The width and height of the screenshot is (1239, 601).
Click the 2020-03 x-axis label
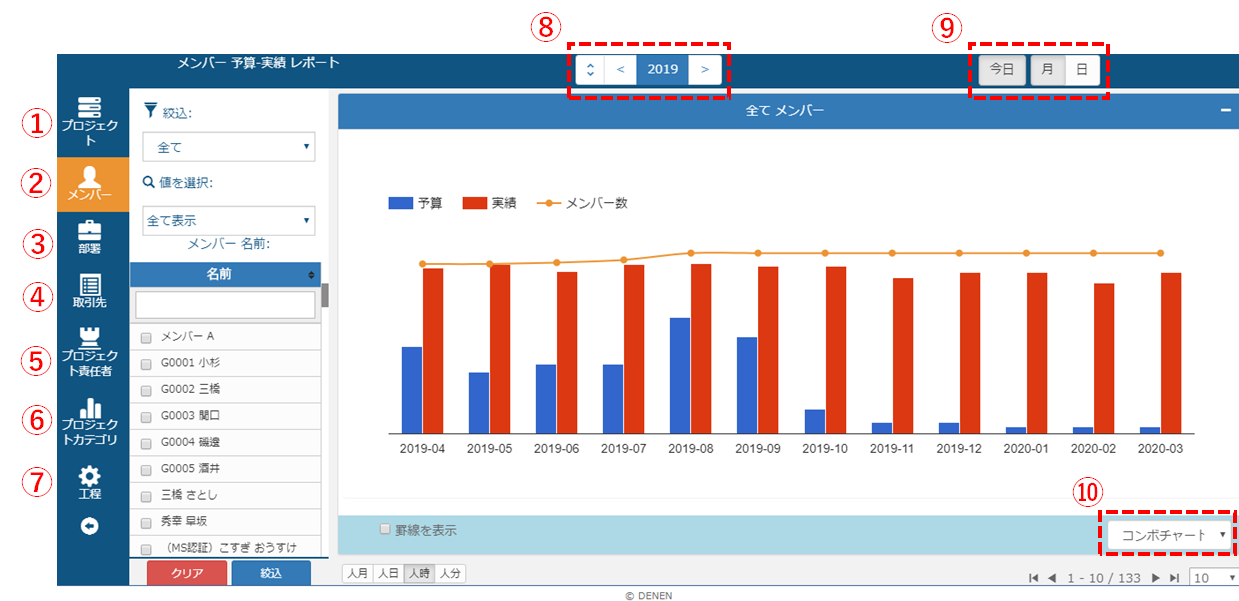coord(1160,449)
